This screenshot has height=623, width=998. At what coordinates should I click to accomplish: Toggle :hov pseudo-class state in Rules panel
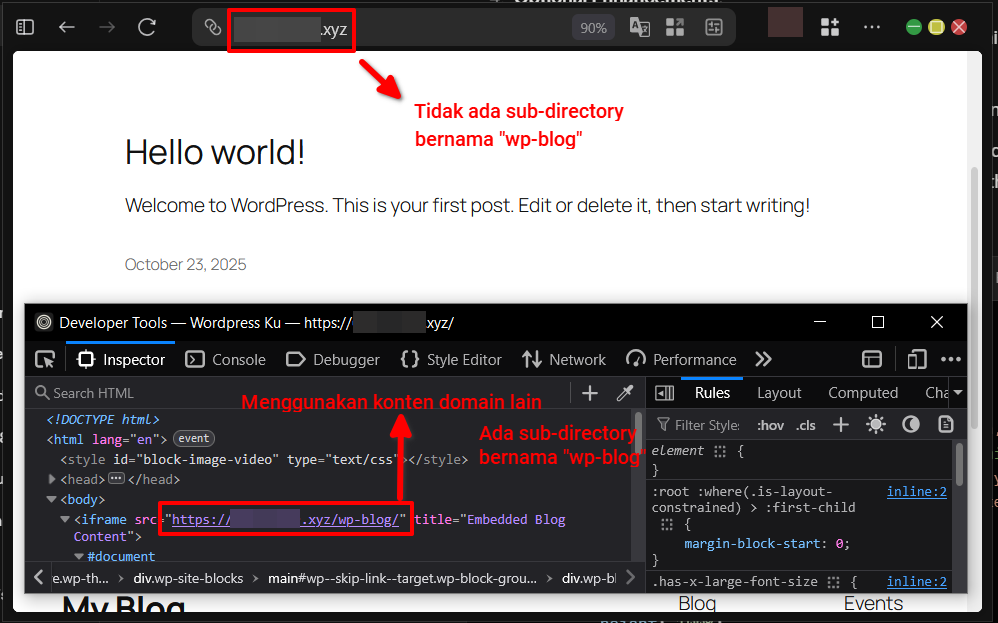click(x=770, y=424)
